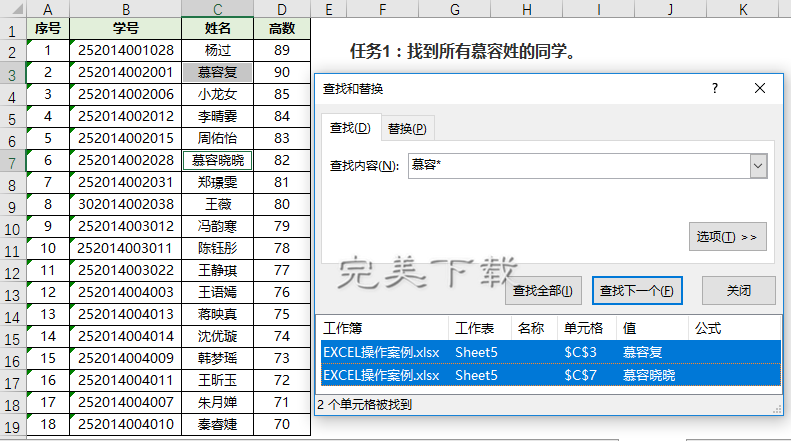The width and height of the screenshot is (791, 441).
Task: Select the 序号 header cell
Action: (x=48, y=28)
